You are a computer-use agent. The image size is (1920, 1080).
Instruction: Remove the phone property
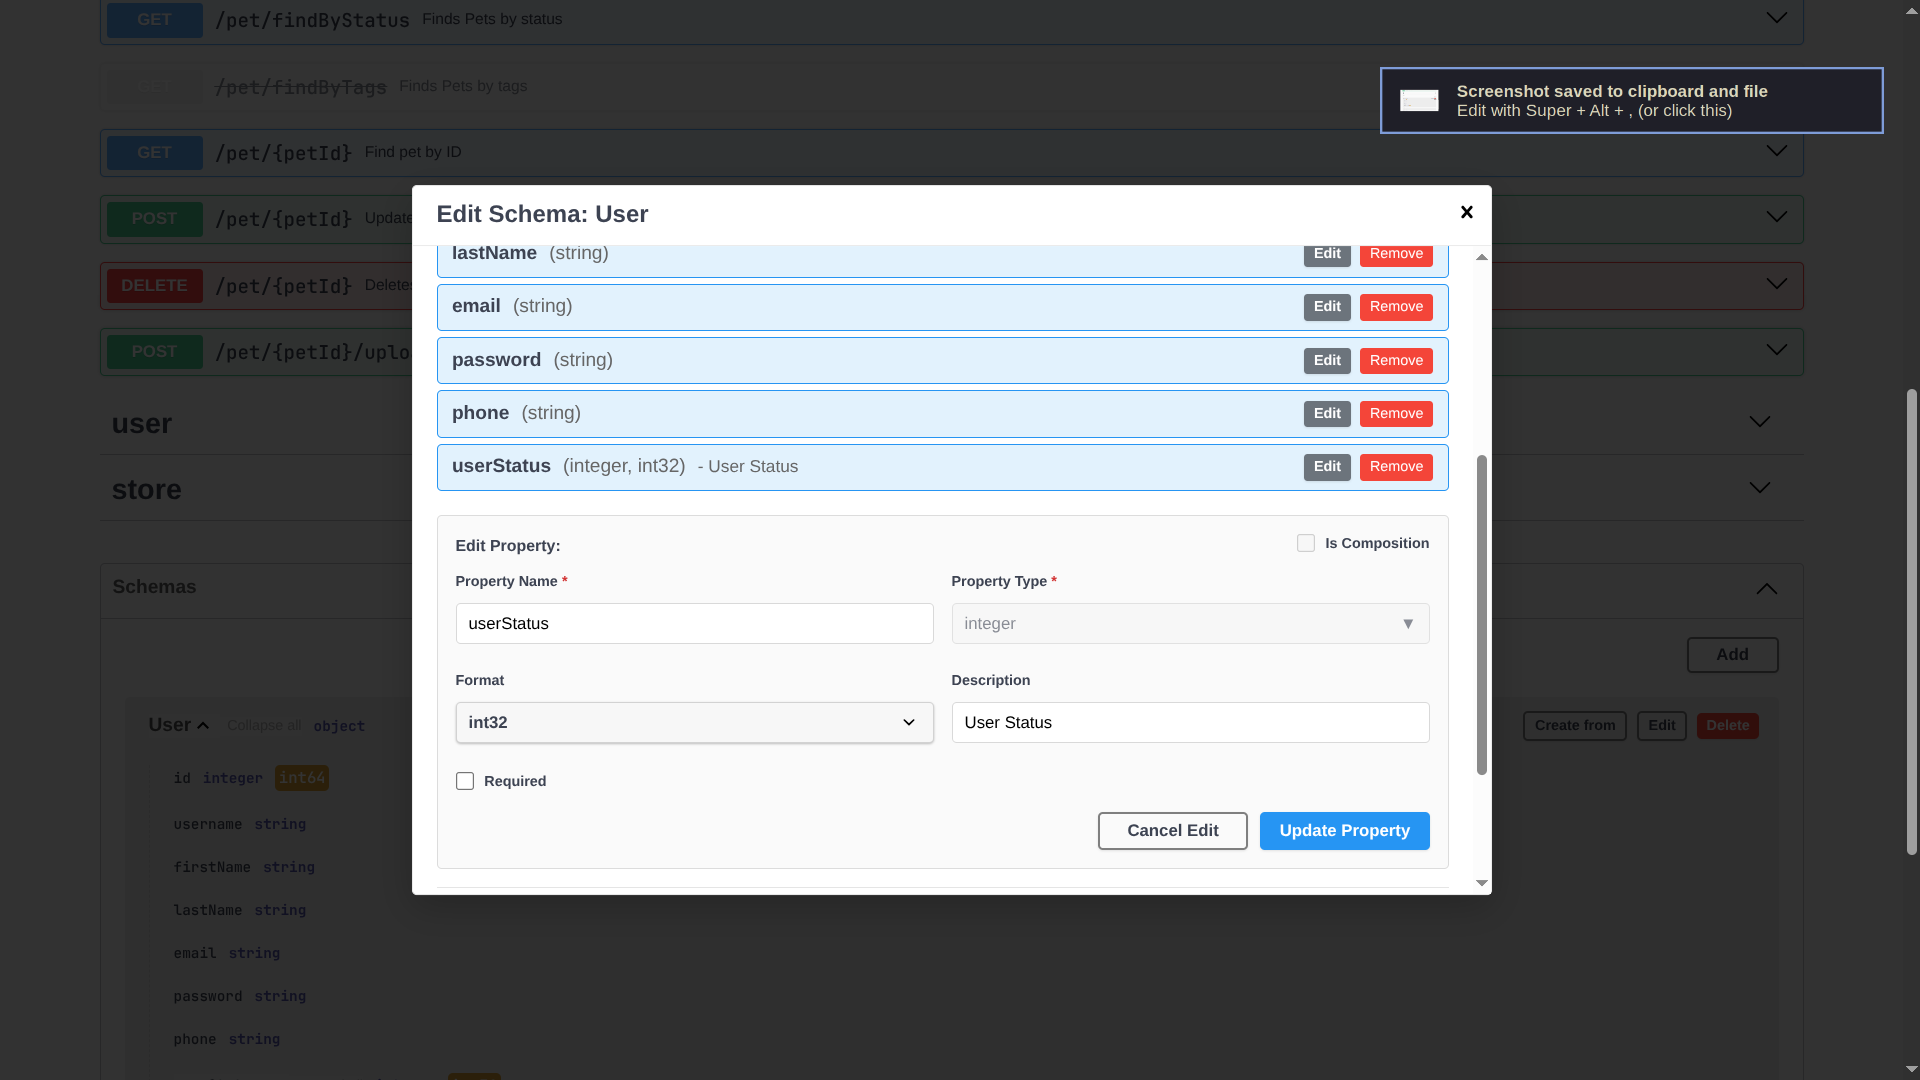coord(1396,414)
